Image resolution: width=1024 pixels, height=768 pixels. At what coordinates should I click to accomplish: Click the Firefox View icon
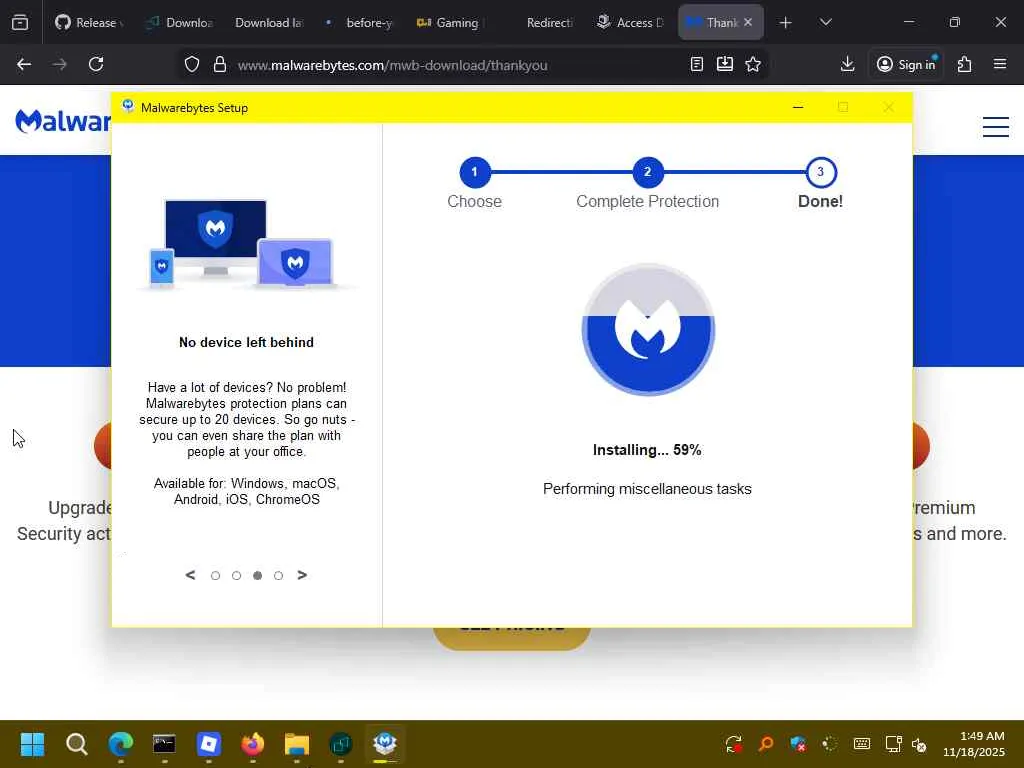(20, 22)
